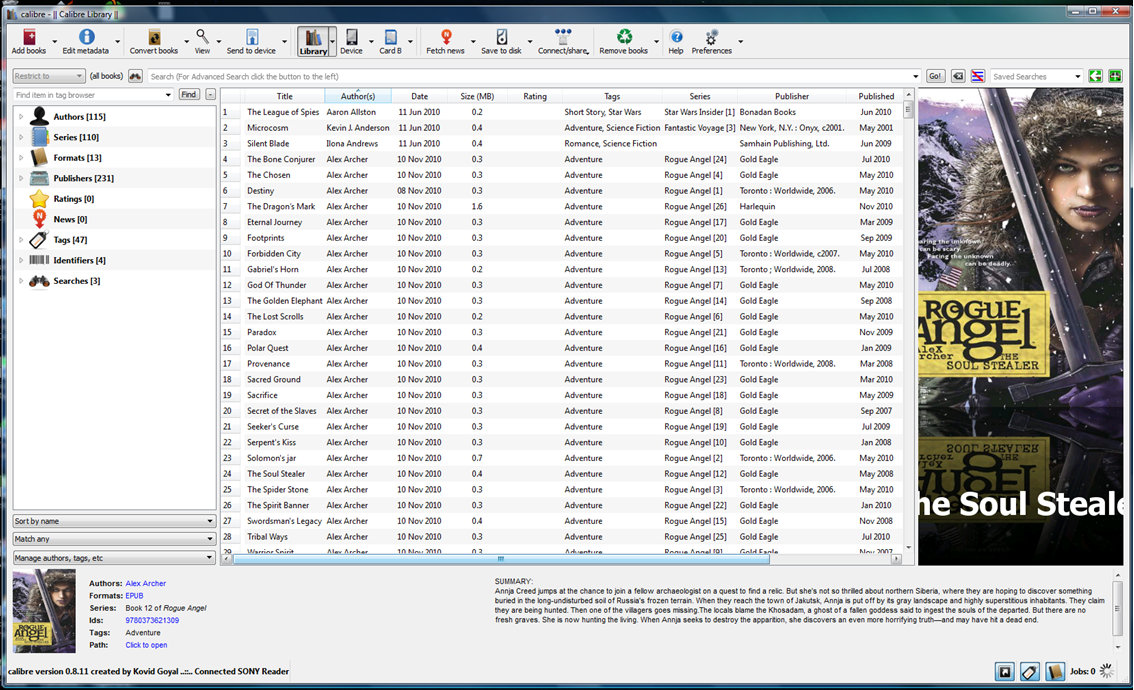The width and height of the screenshot is (1134, 690).
Task: Sort by Size (MB) column header
Action: 477,96
